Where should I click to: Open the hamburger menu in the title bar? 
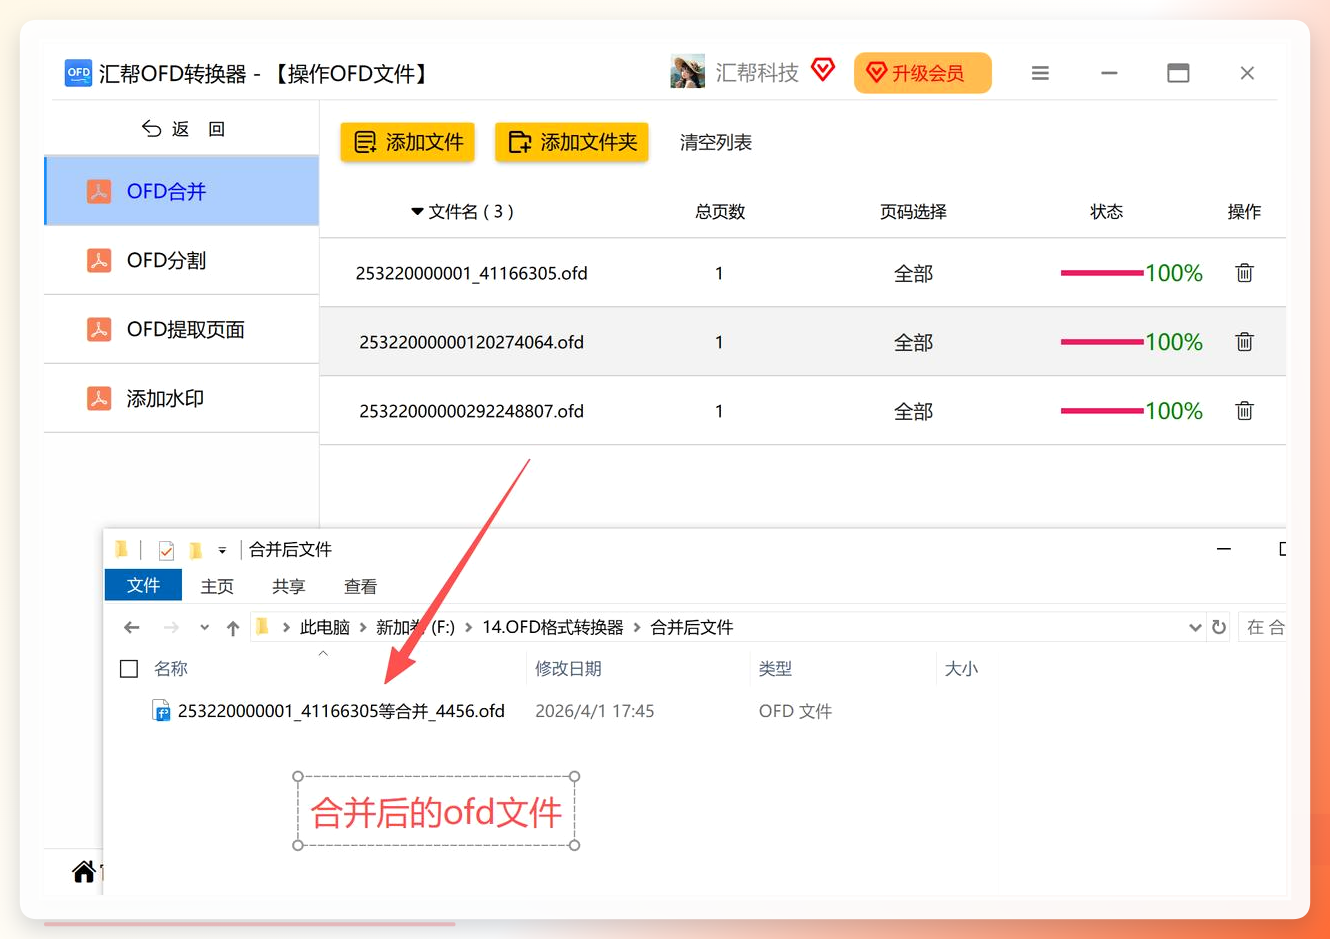[1040, 73]
